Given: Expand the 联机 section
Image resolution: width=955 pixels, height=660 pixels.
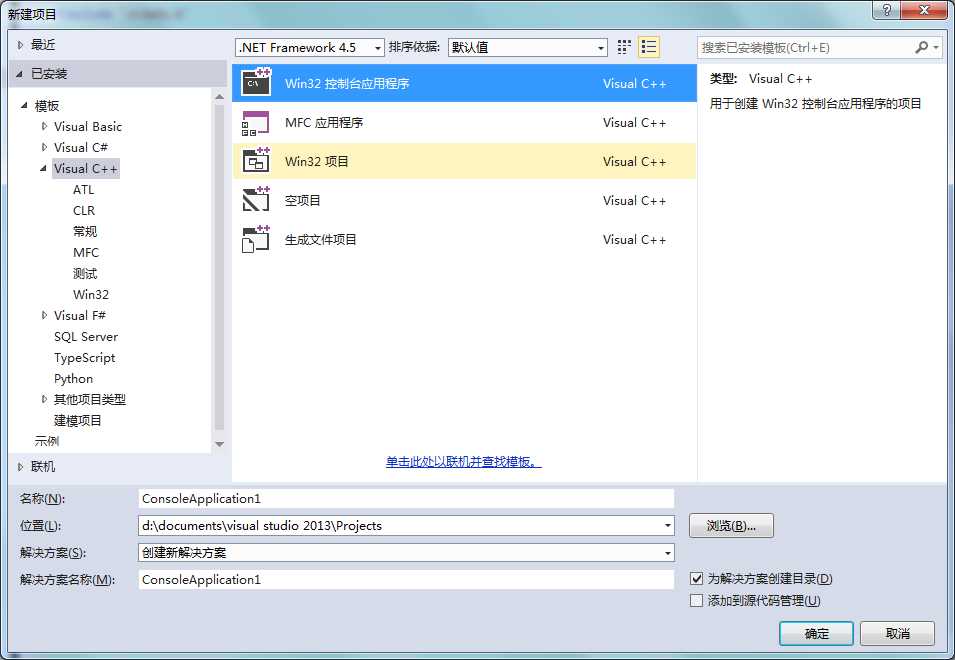Looking at the screenshot, I should pyautogui.click(x=20, y=467).
